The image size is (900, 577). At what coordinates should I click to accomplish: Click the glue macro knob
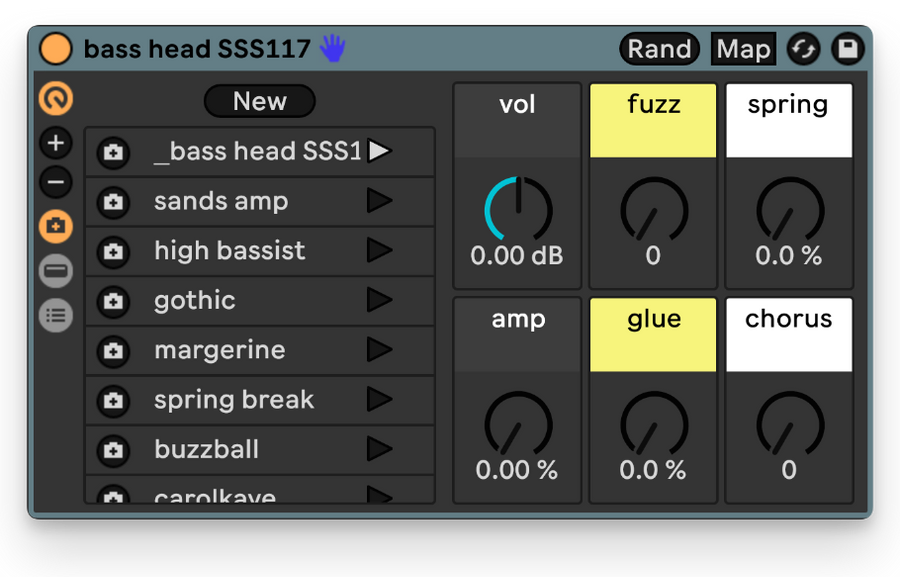click(x=654, y=424)
